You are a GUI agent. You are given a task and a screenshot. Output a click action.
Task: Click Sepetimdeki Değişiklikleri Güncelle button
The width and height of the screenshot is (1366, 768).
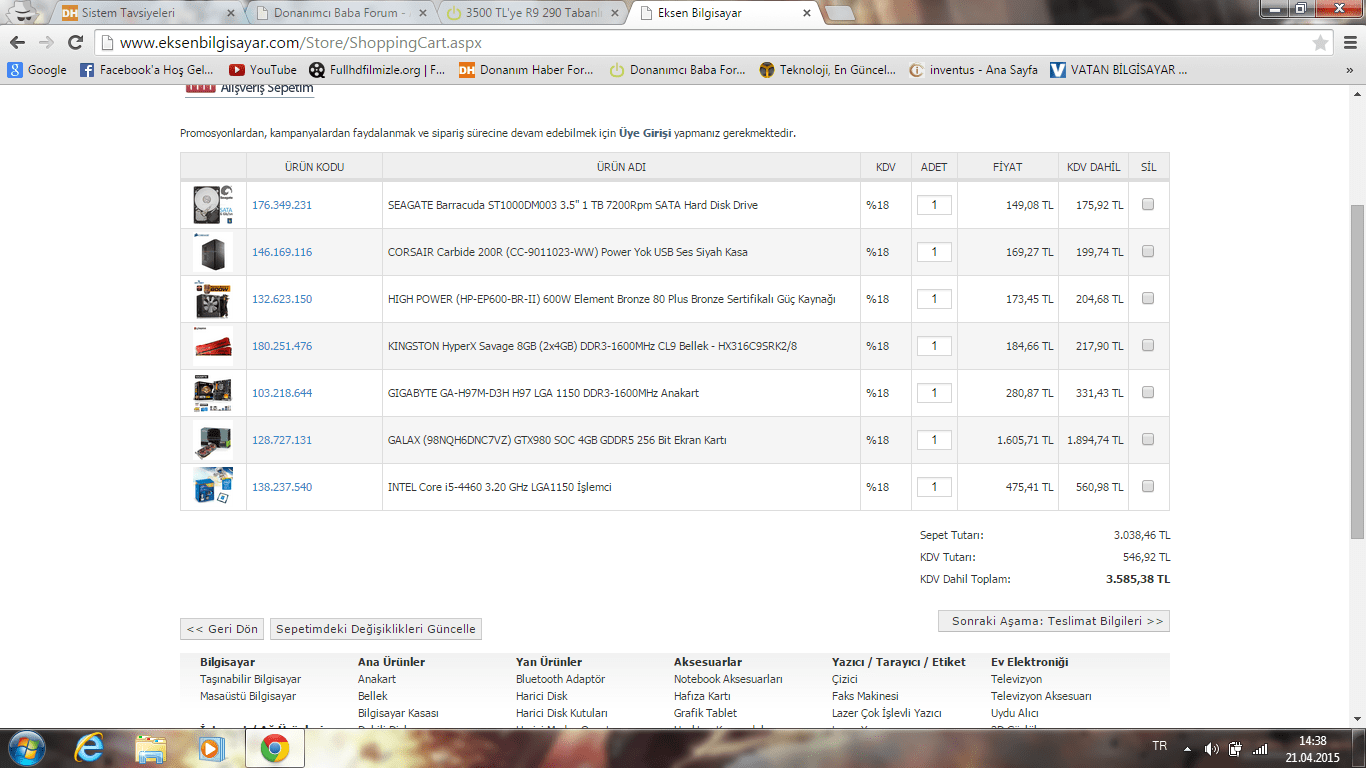point(376,629)
